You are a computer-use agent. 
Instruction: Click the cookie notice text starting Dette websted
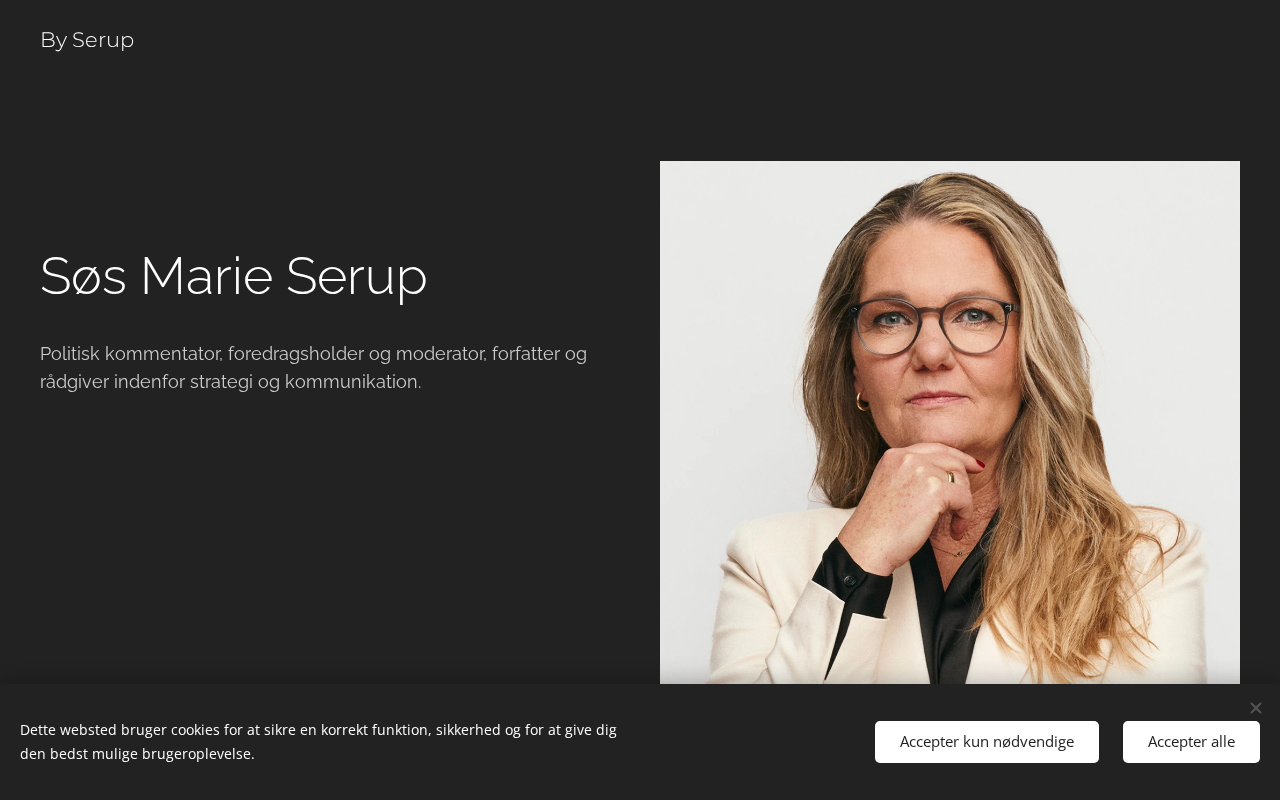point(318,730)
